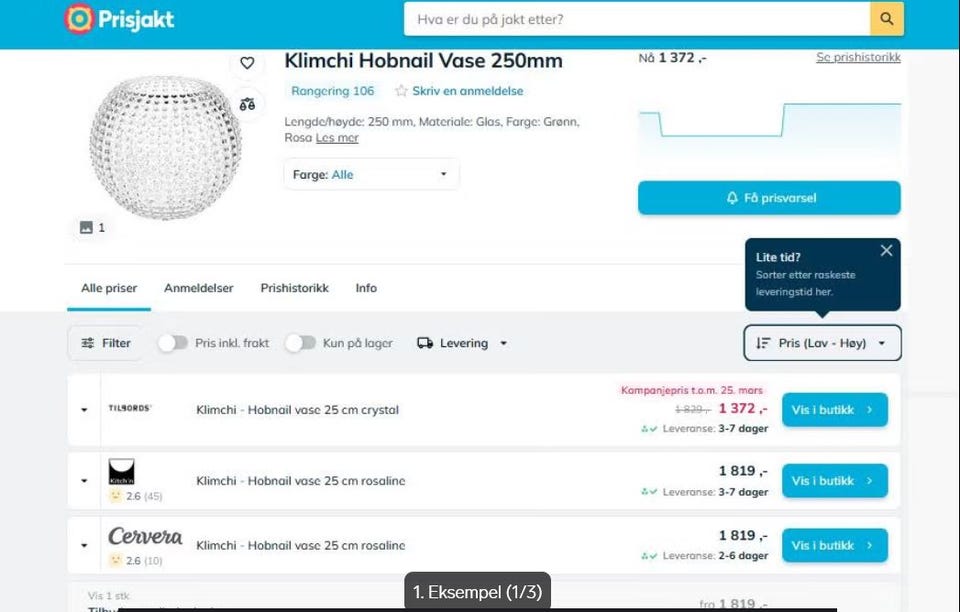Expand the Tilbords offer row arrow

(x=84, y=409)
